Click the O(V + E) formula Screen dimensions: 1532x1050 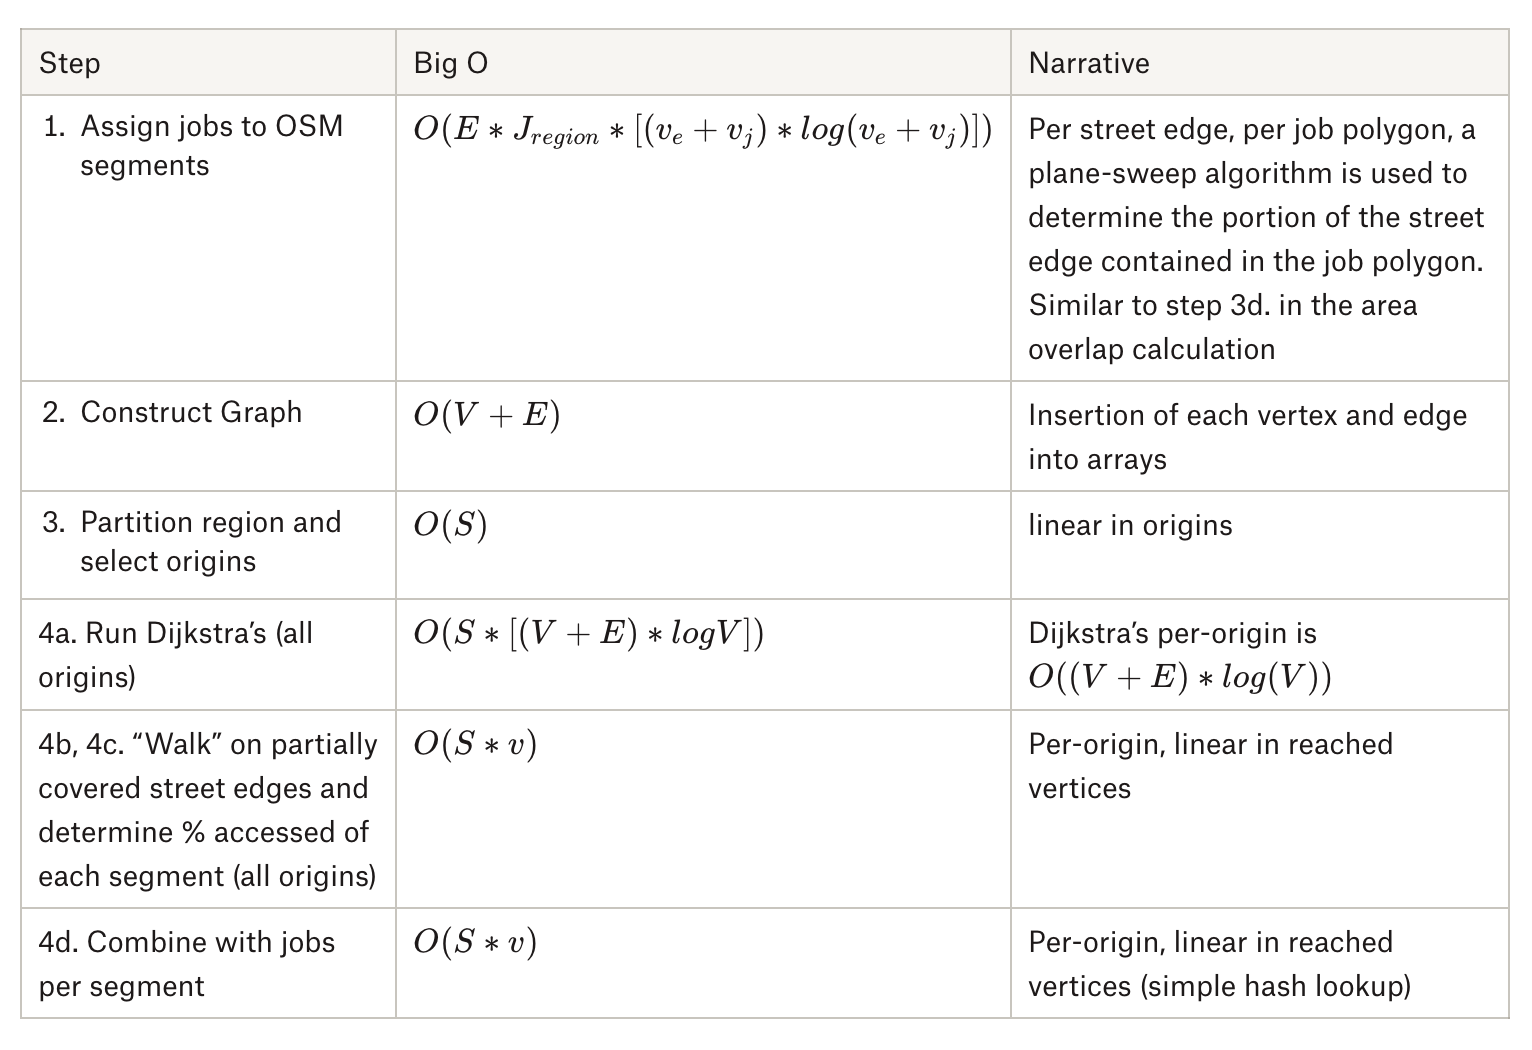pyautogui.click(x=487, y=414)
